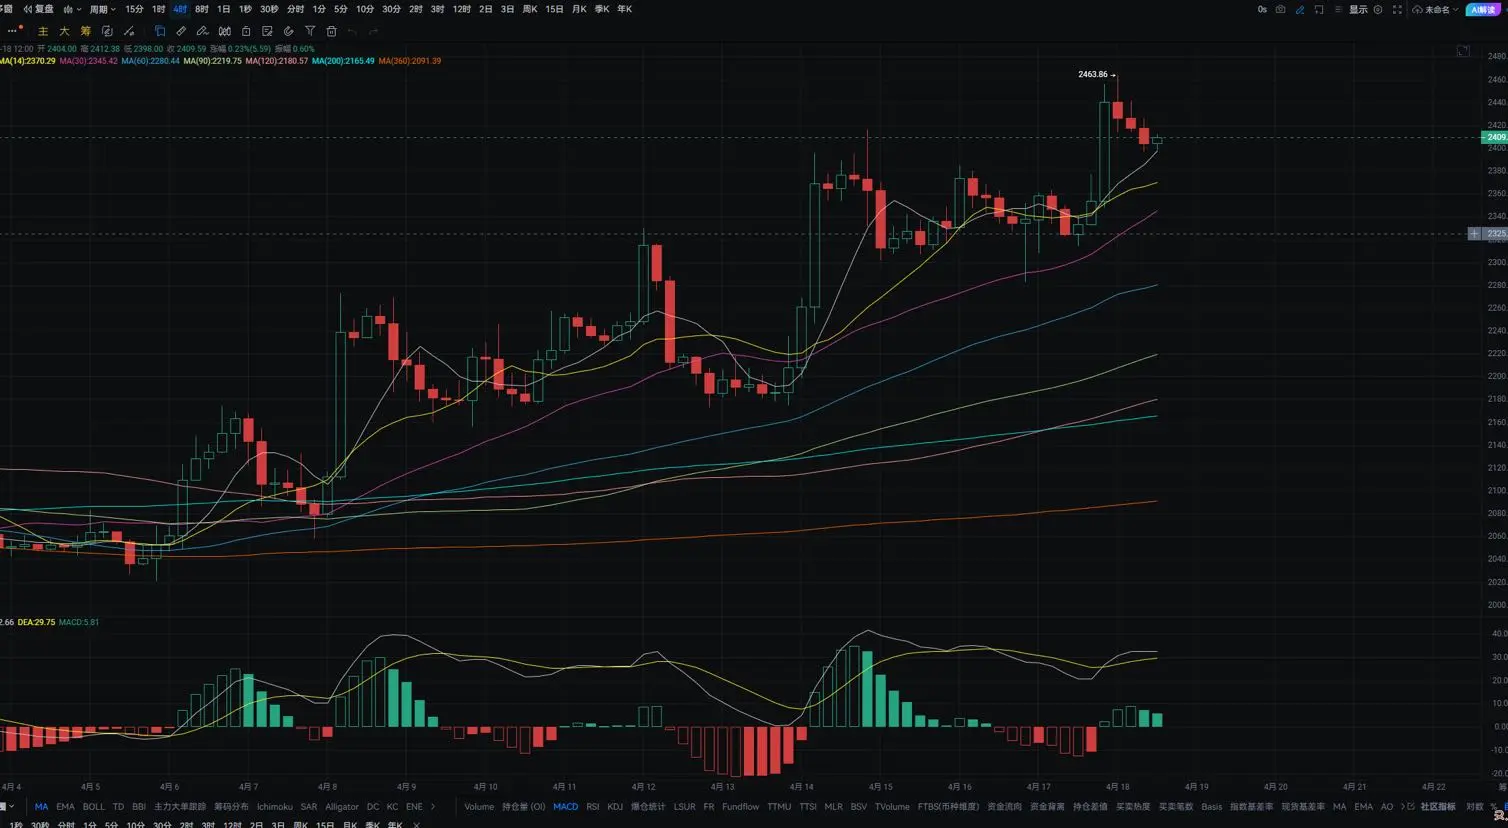Screen dimensions: 1508x828
Task: Toggle the blue drawing pen icon
Action: coord(1300,9)
